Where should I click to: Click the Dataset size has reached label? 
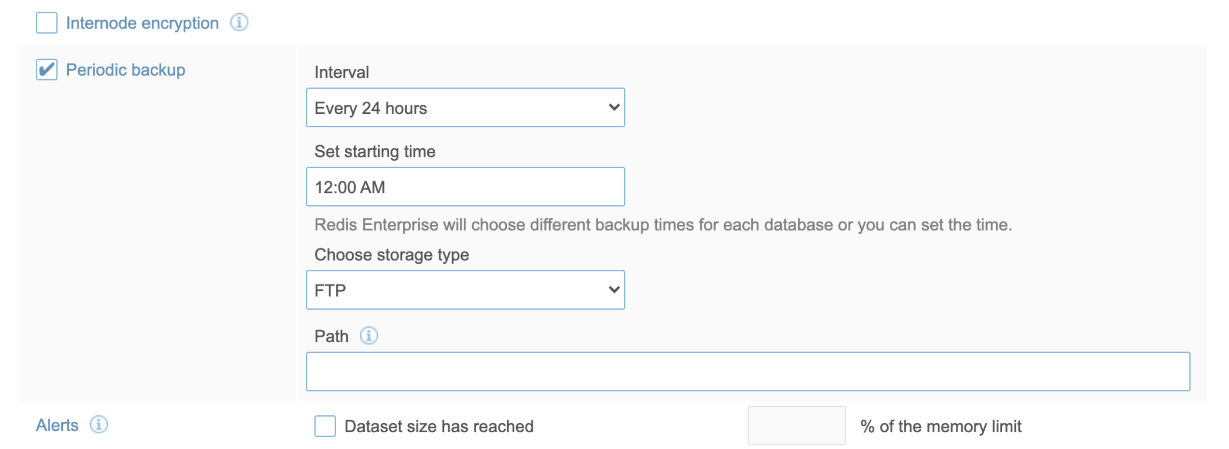[438, 427]
